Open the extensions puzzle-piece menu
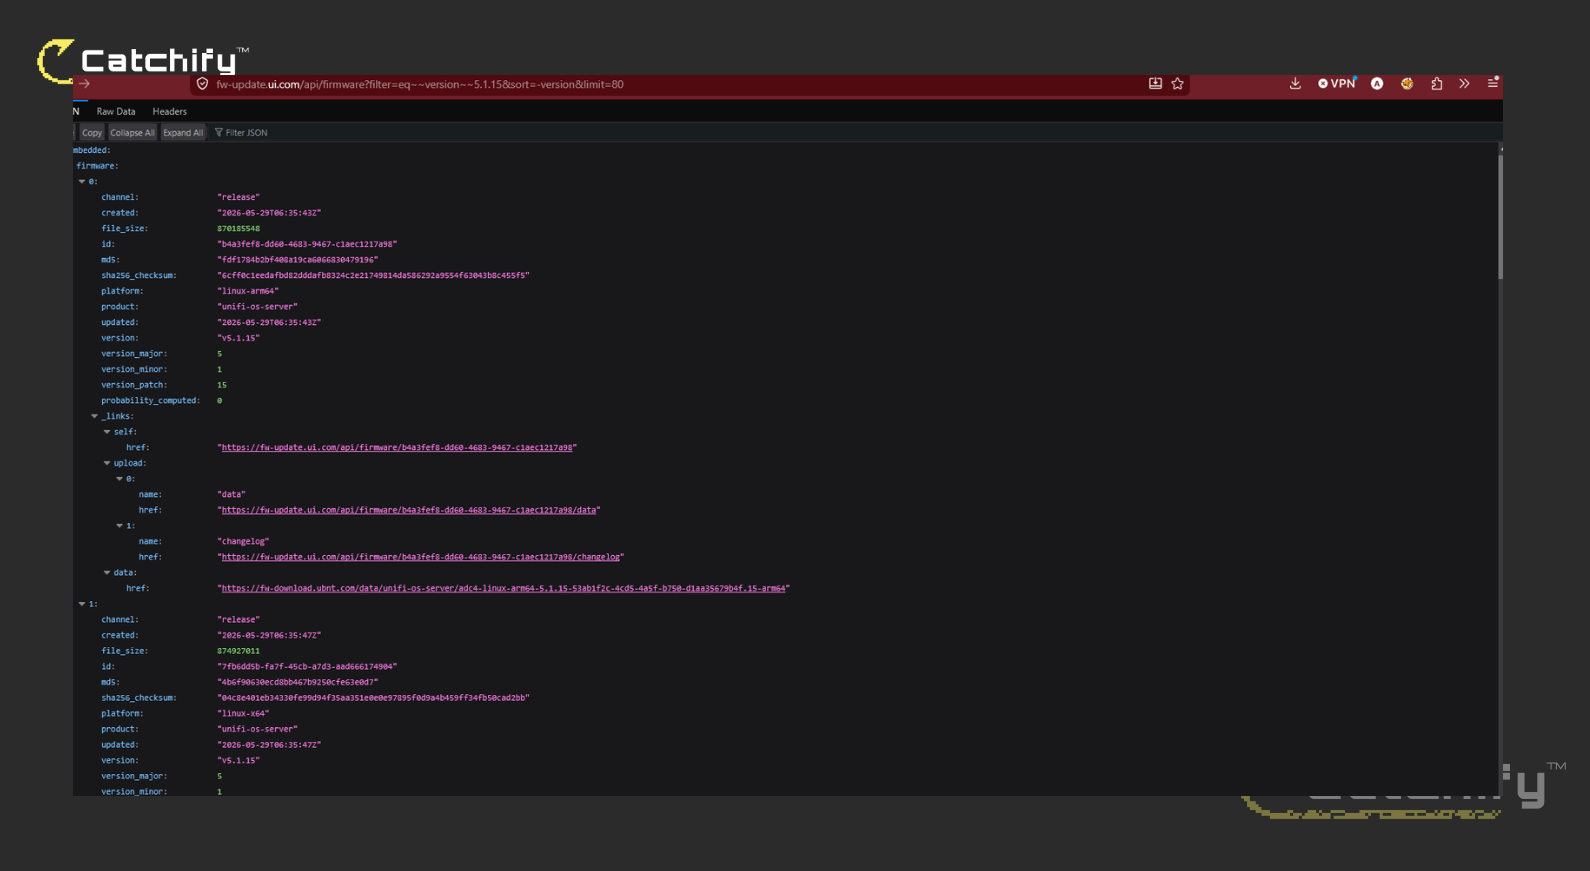 1437,84
